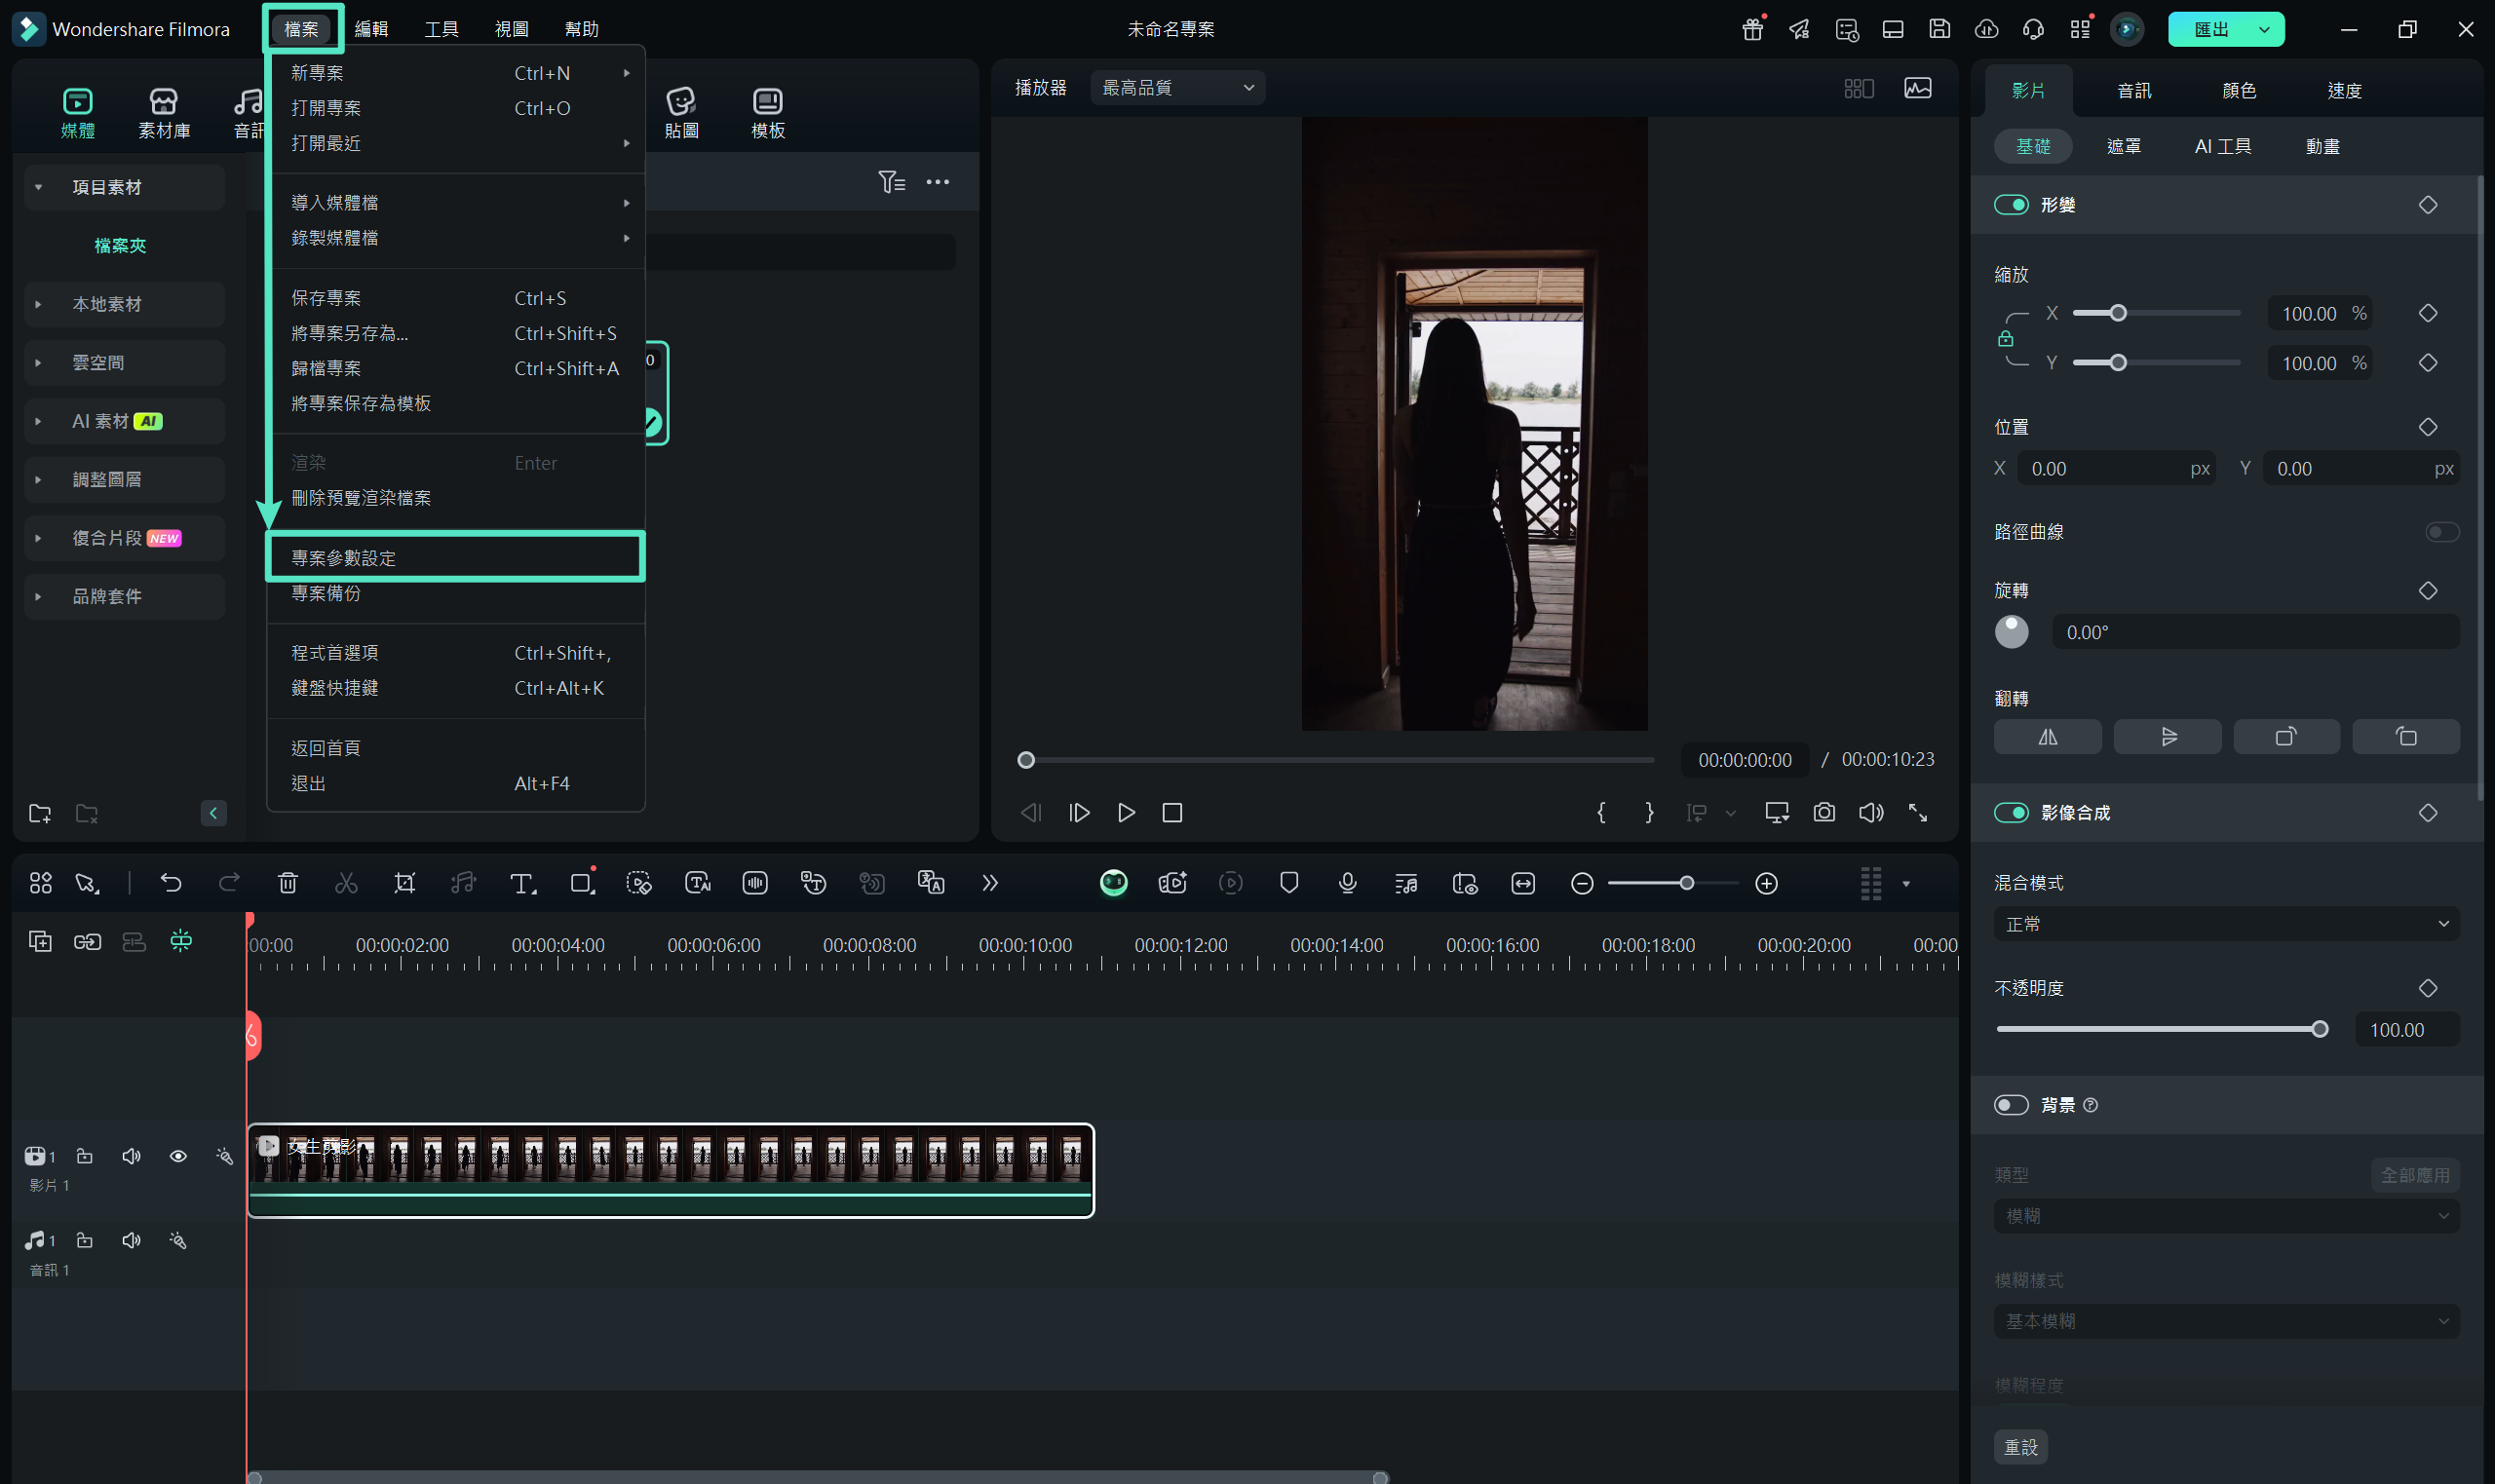
Task: Click flip horizontal icon under 翻轉
Action: 2048,737
